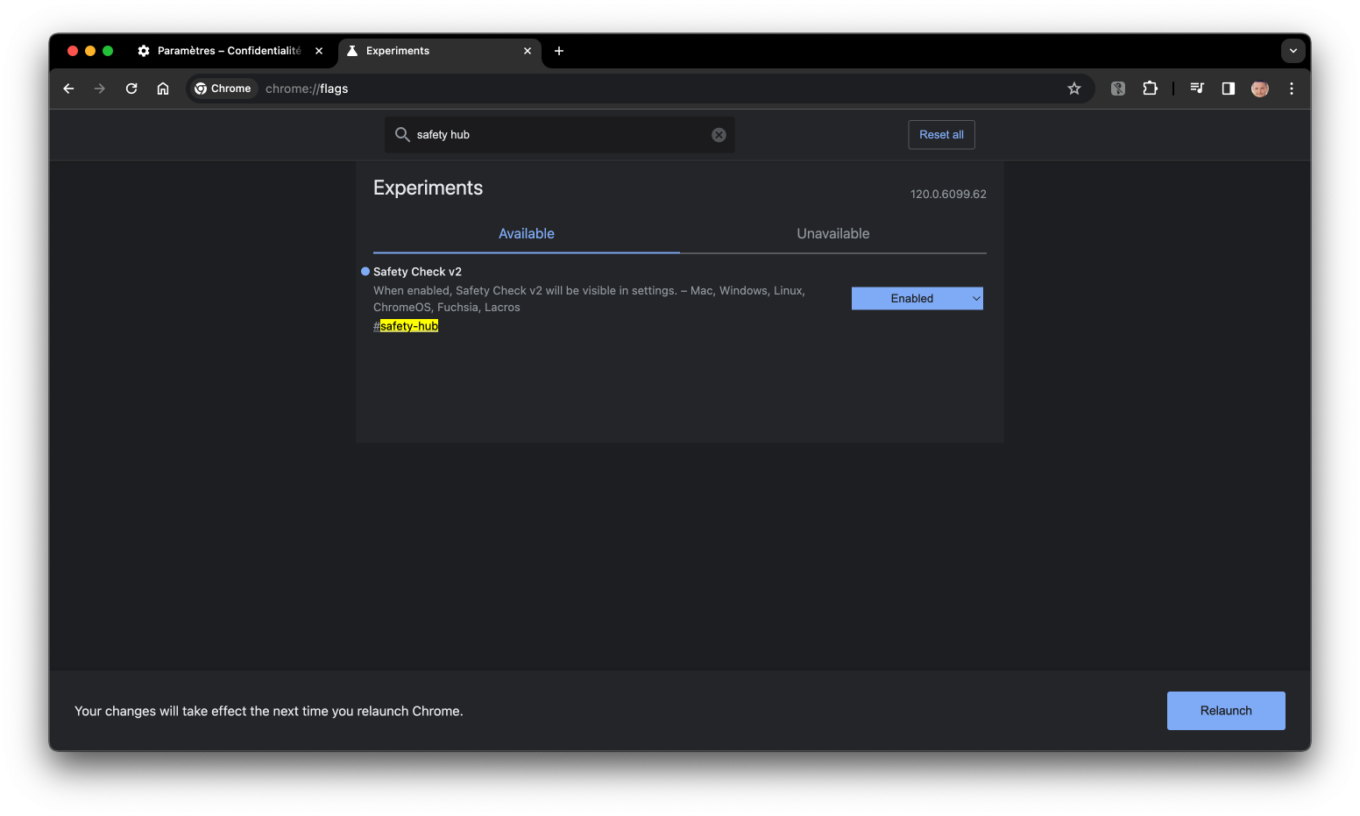Focus the flags search field
This screenshot has height=816, width=1360.
point(559,135)
